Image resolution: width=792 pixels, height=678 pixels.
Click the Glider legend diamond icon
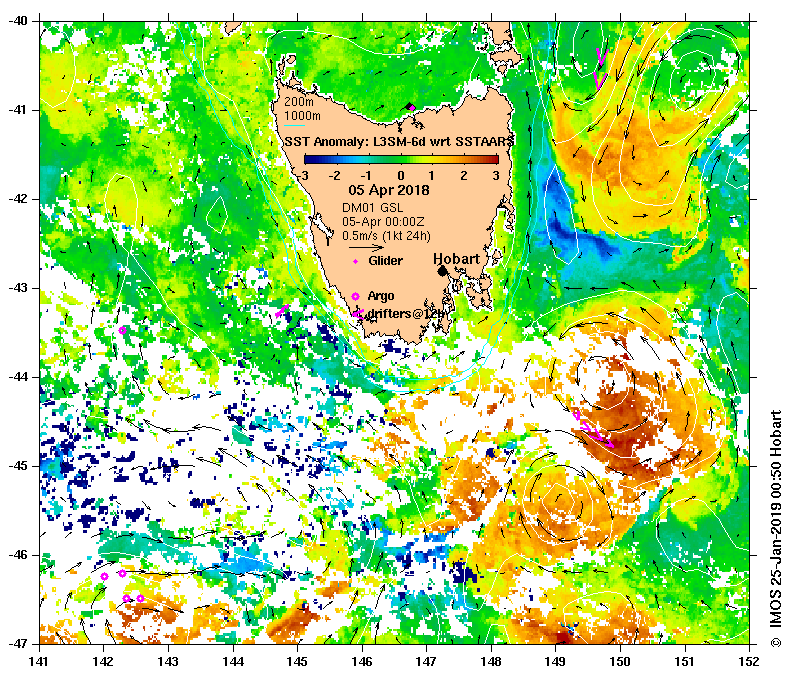pyautogui.click(x=356, y=261)
